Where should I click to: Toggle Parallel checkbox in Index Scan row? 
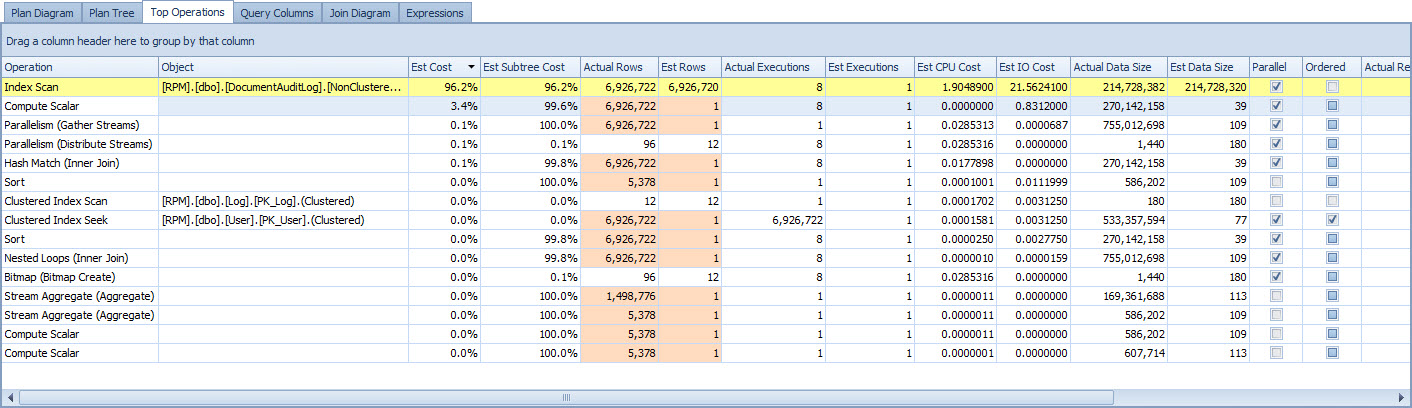click(x=1275, y=87)
